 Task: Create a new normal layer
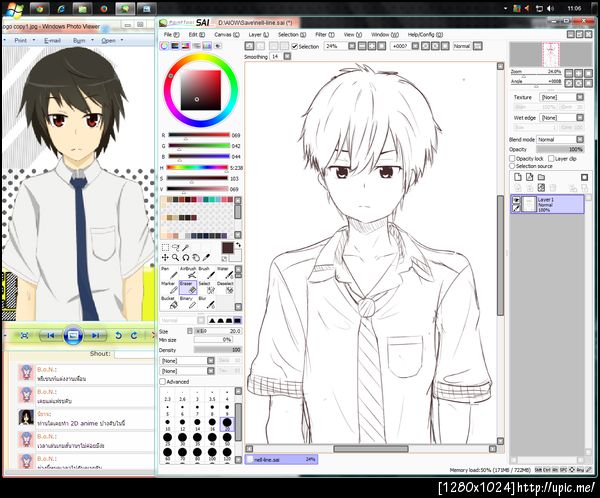(518, 177)
